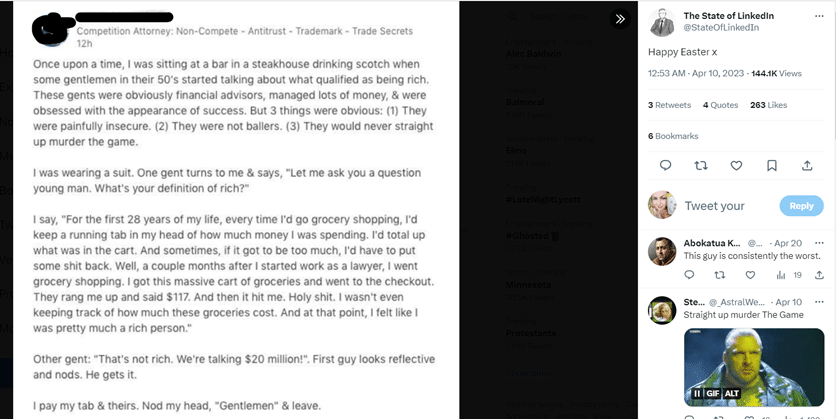Open more options for main tweet
Screen dimensions: 836x419
(x=819, y=17)
